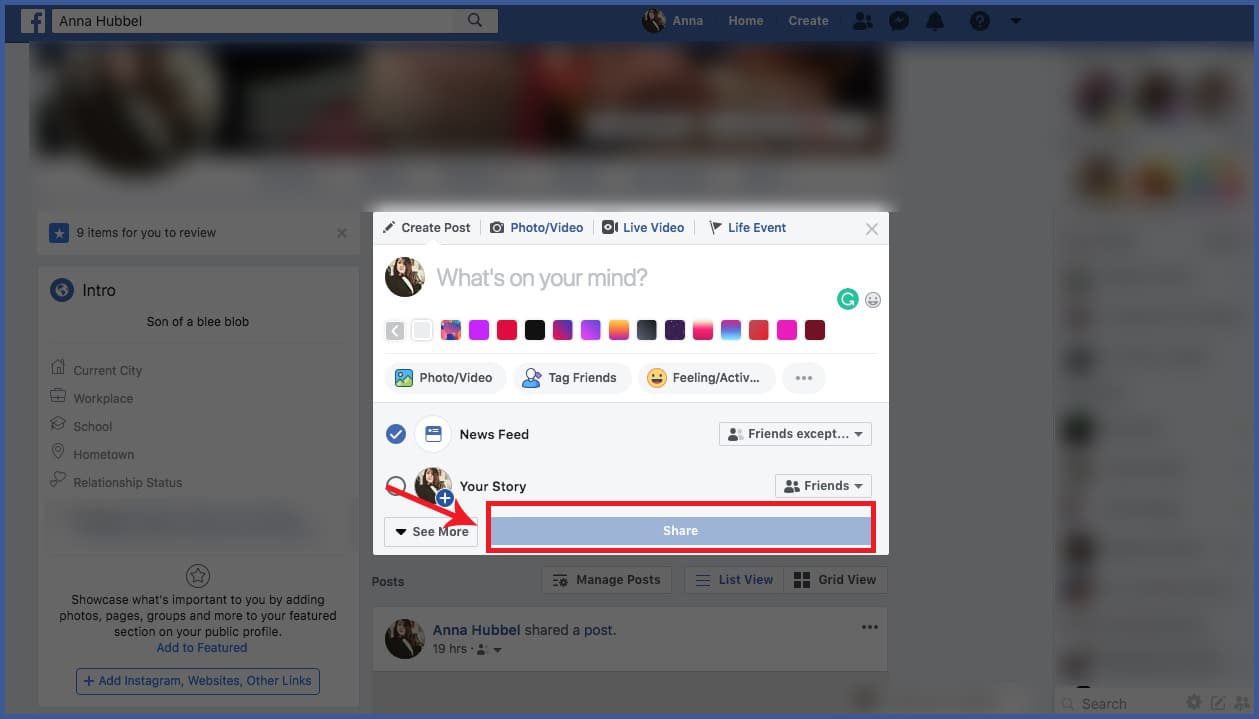Click the create group chat icon

coord(1242,703)
